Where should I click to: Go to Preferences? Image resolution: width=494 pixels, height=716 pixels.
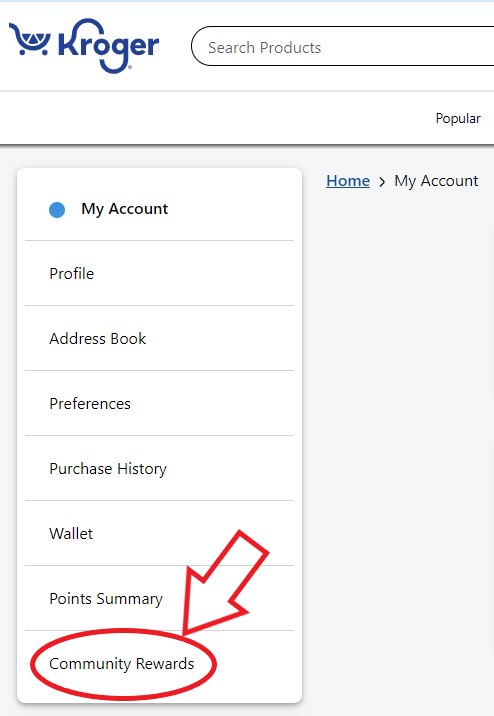pyautogui.click(x=159, y=403)
